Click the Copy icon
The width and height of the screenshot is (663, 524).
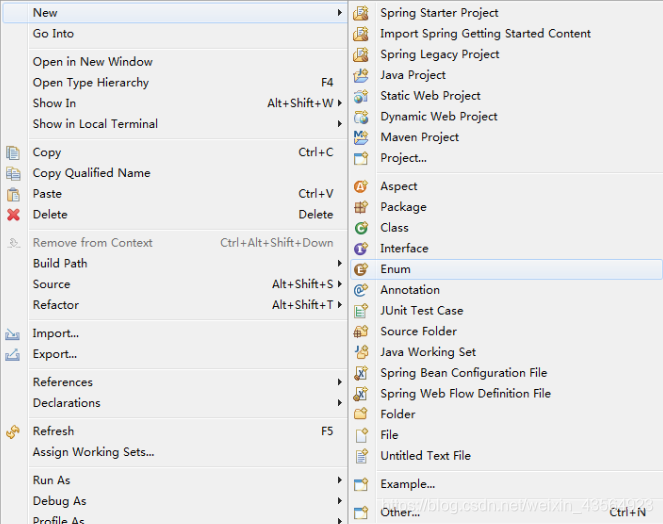(x=13, y=153)
